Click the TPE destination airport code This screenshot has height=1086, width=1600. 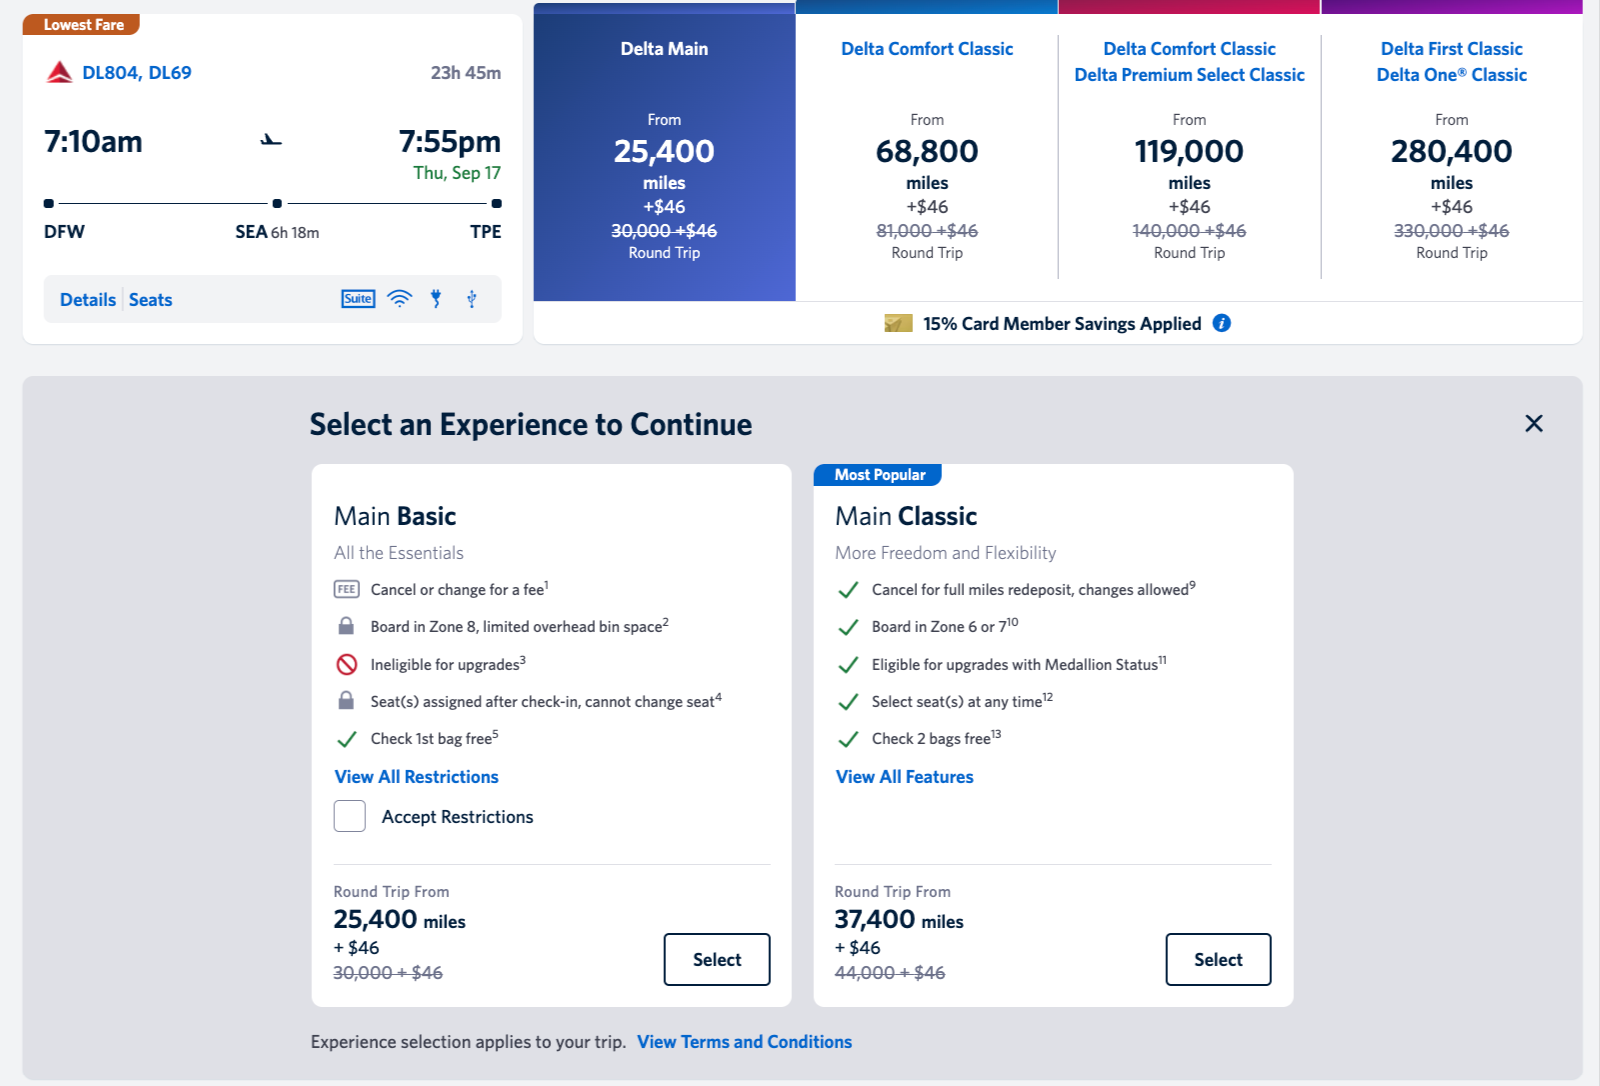pos(486,232)
